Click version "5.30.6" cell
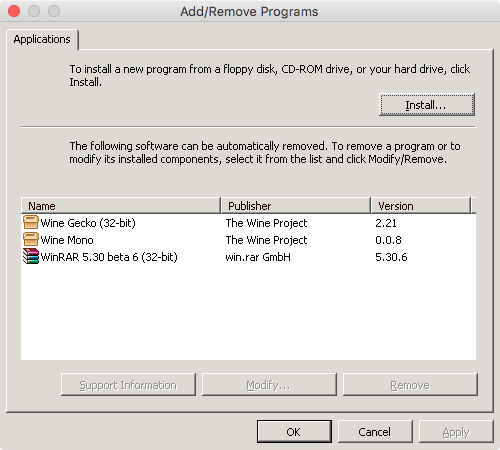The image size is (500, 450). tap(391, 257)
